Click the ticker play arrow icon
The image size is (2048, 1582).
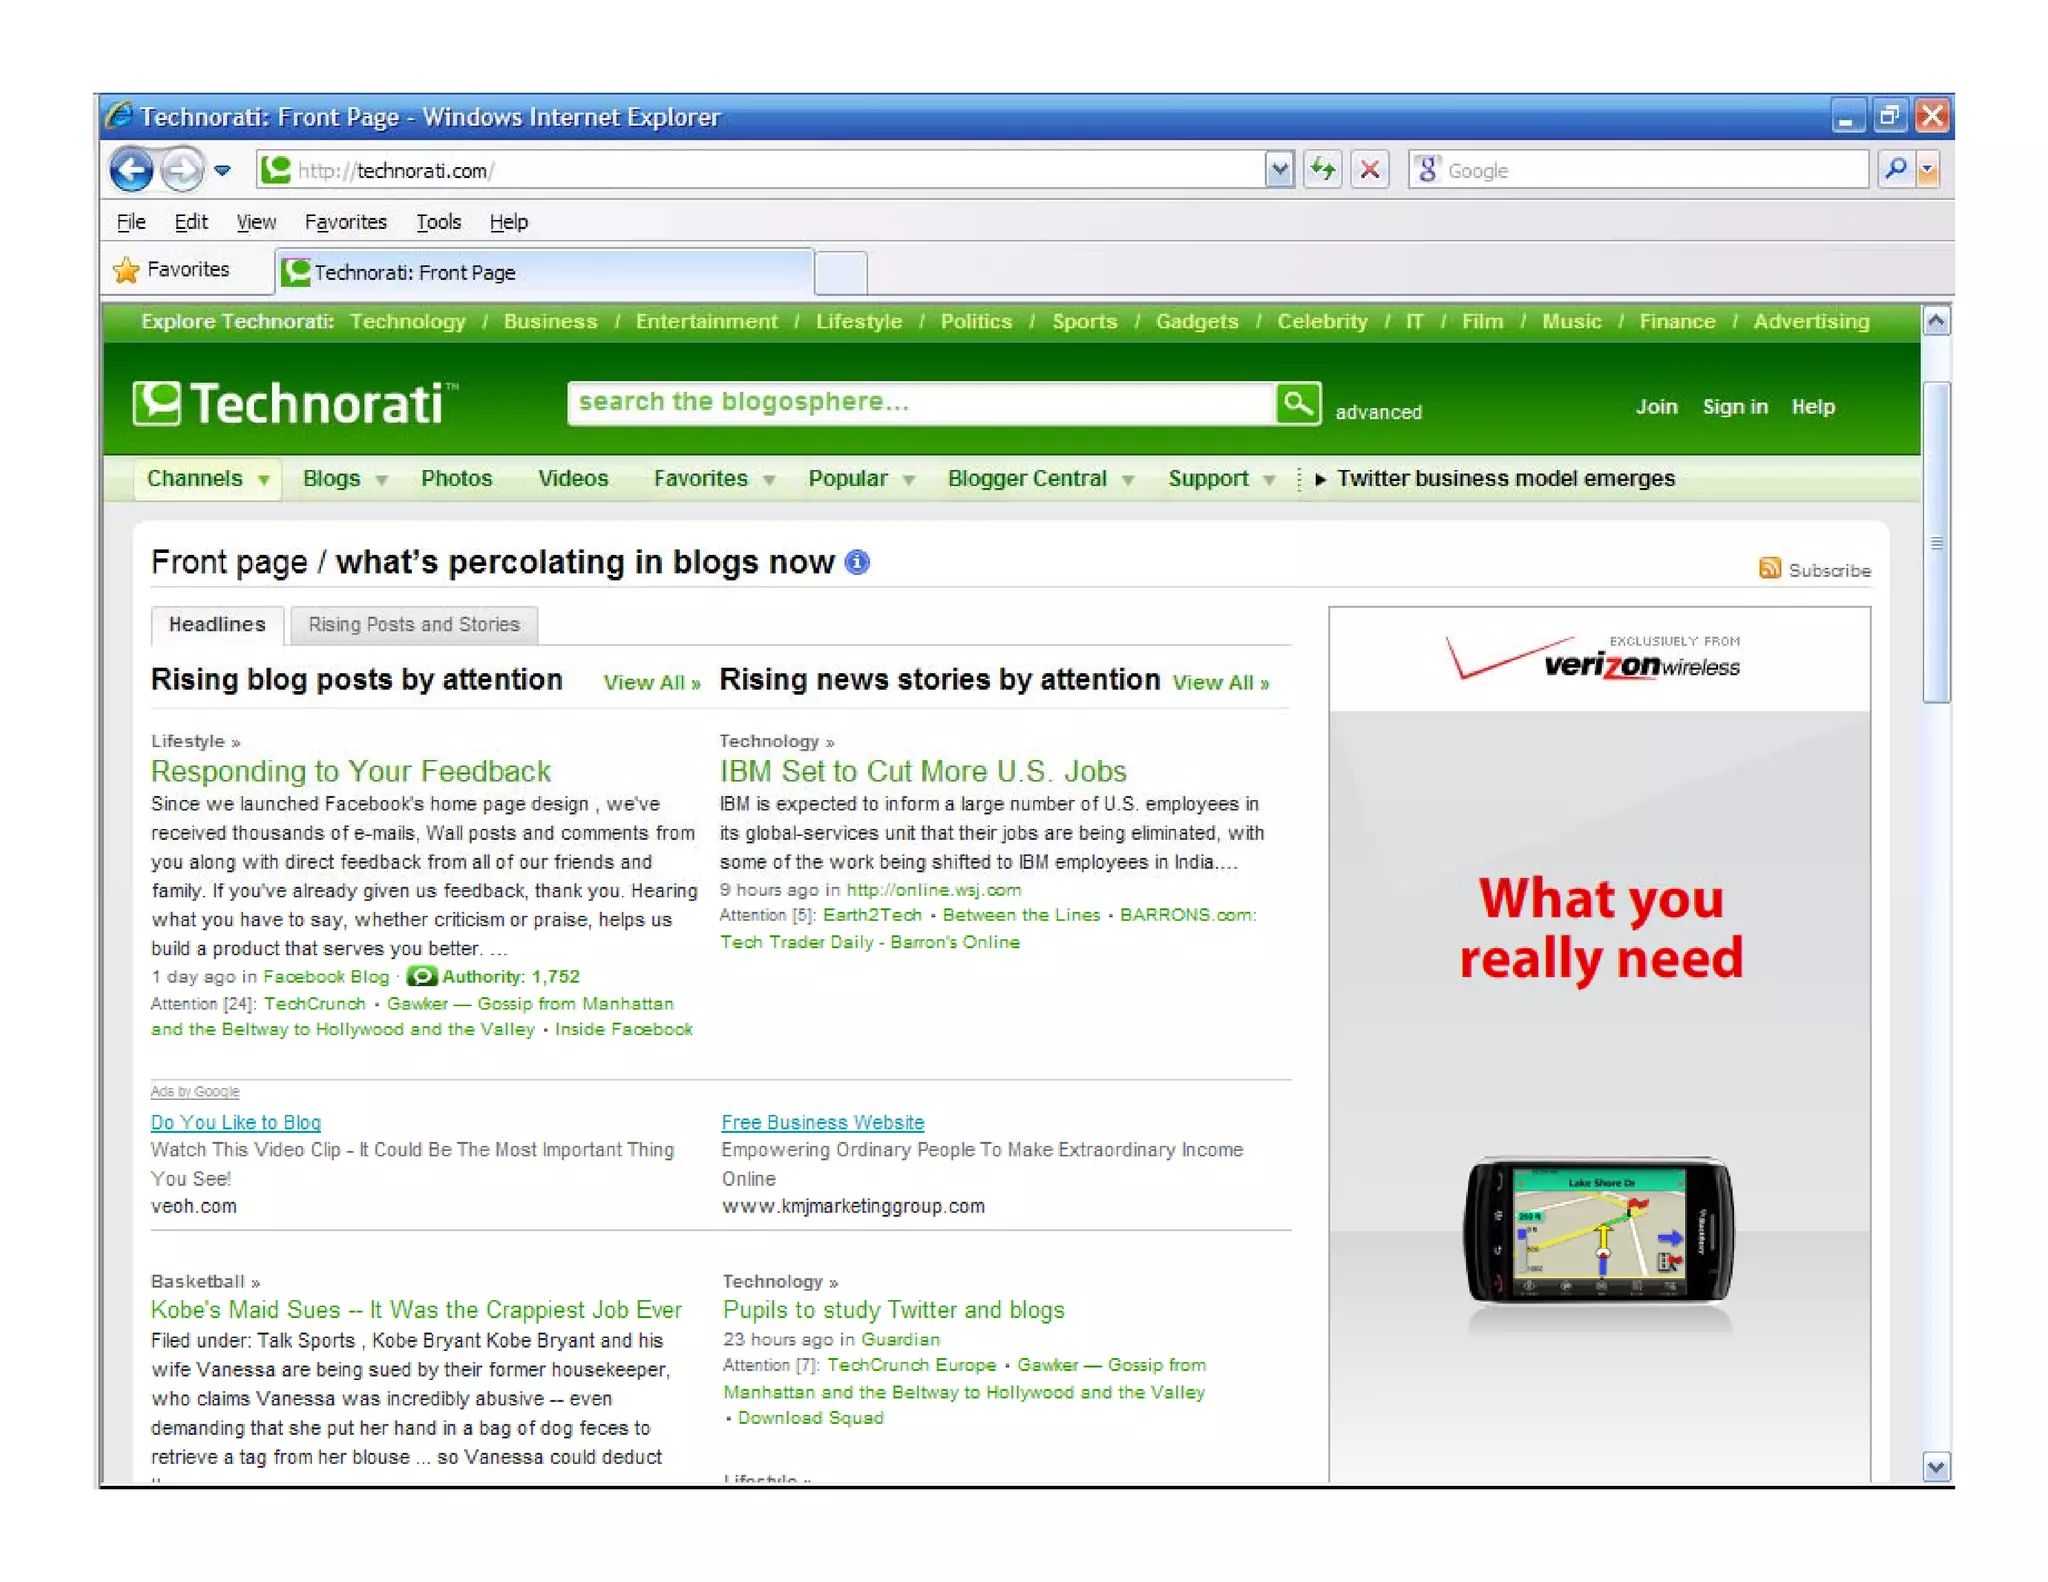[1320, 480]
